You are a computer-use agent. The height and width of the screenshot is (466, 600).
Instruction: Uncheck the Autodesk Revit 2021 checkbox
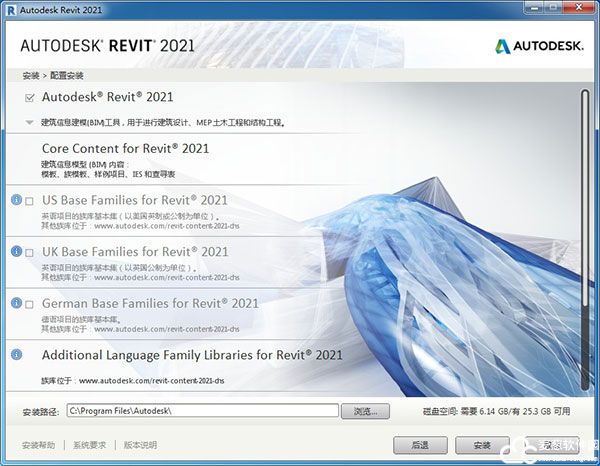click(30, 98)
